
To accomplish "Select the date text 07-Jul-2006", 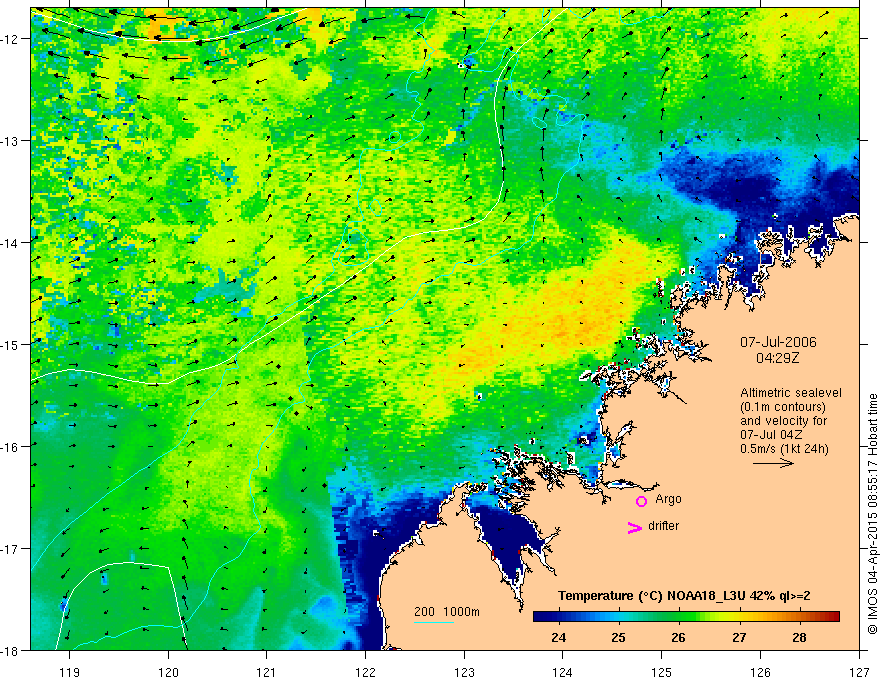I will tap(778, 342).
